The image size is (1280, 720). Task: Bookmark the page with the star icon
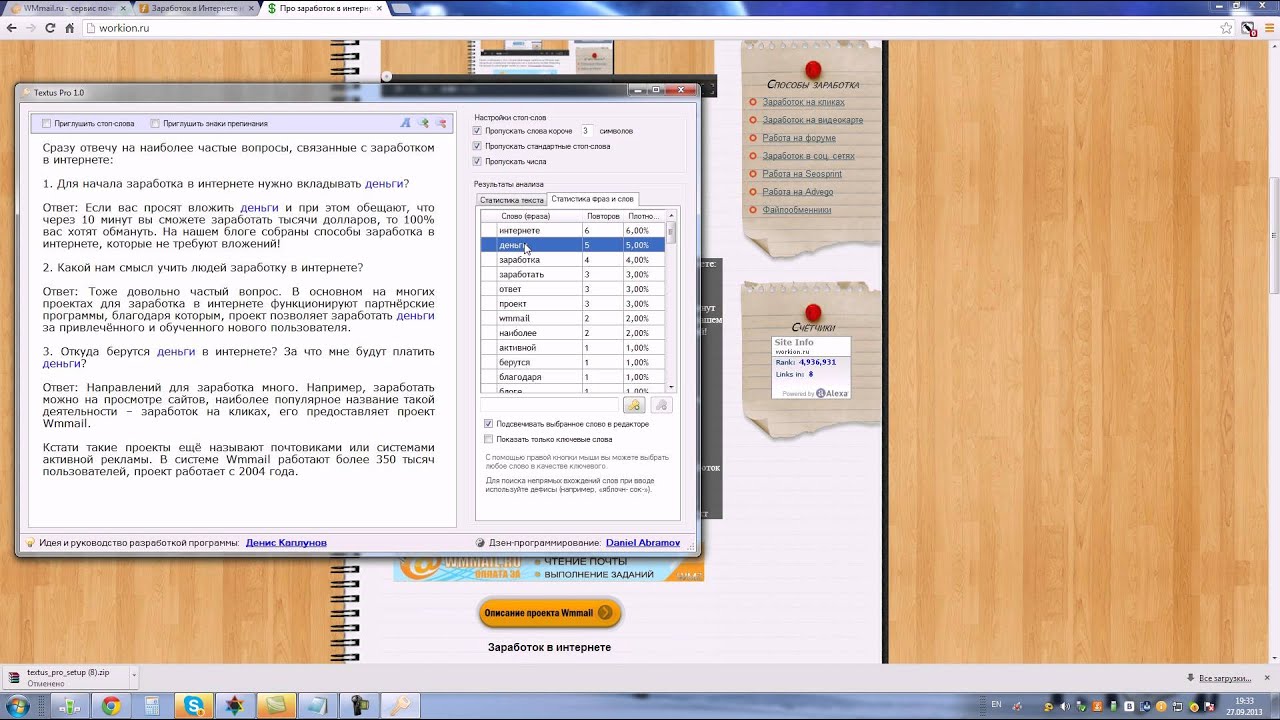pyautogui.click(x=1227, y=28)
